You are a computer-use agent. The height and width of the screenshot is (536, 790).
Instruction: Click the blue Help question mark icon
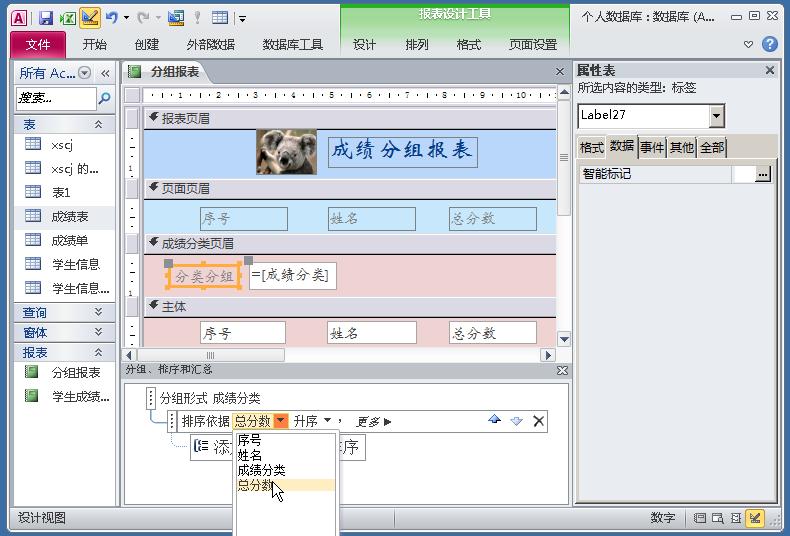(769, 44)
